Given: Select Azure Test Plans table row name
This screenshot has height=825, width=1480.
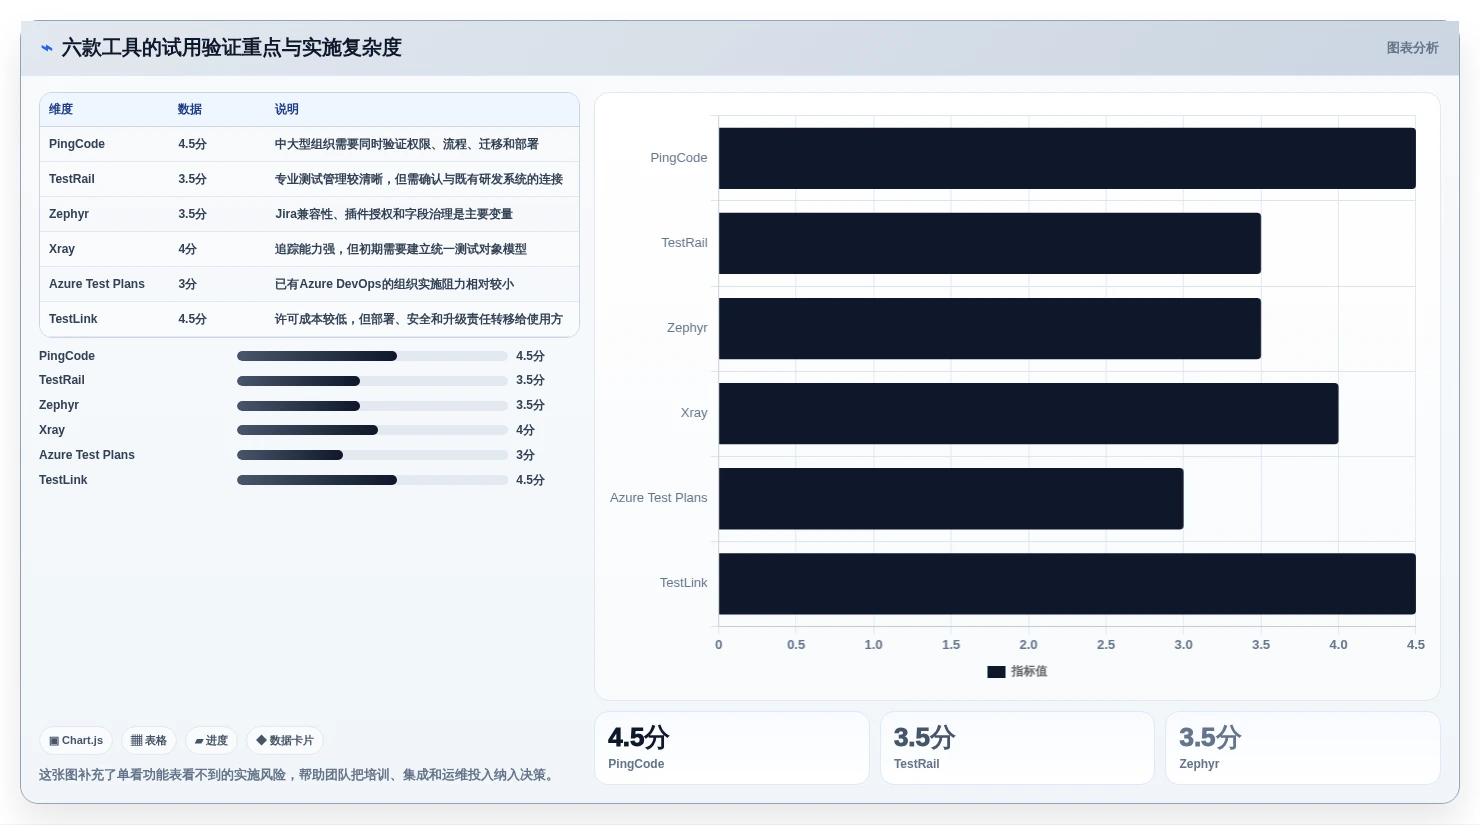Looking at the screenshot, I should pyautogui.click(x=97, y=284).
